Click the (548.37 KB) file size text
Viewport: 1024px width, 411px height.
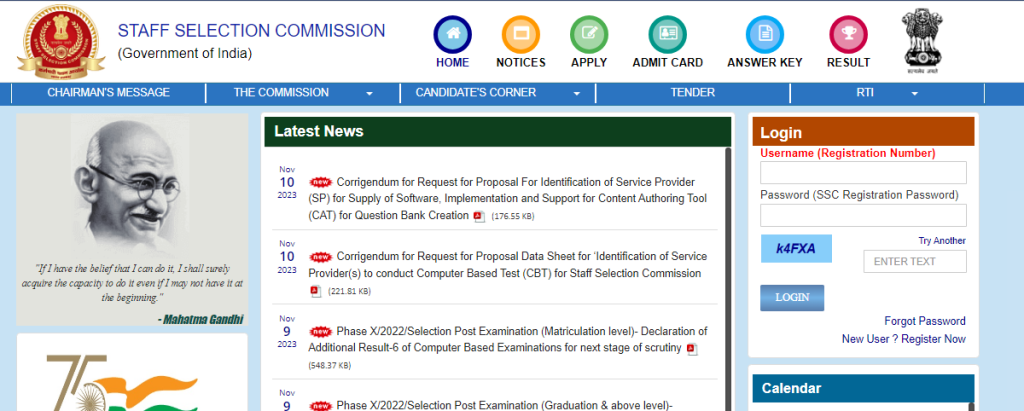[329, 366]
